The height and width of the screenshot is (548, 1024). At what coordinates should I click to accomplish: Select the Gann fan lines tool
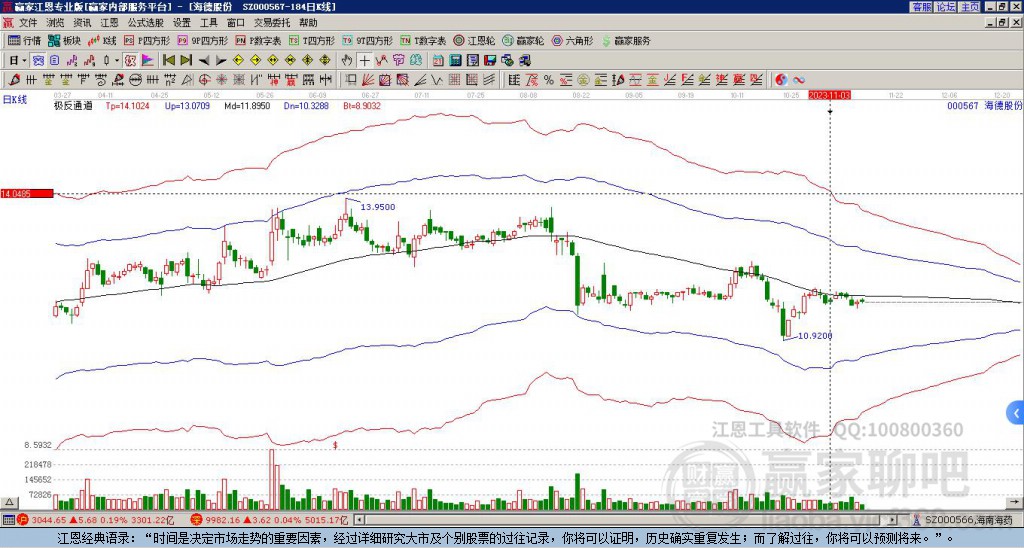click(368, 80)
